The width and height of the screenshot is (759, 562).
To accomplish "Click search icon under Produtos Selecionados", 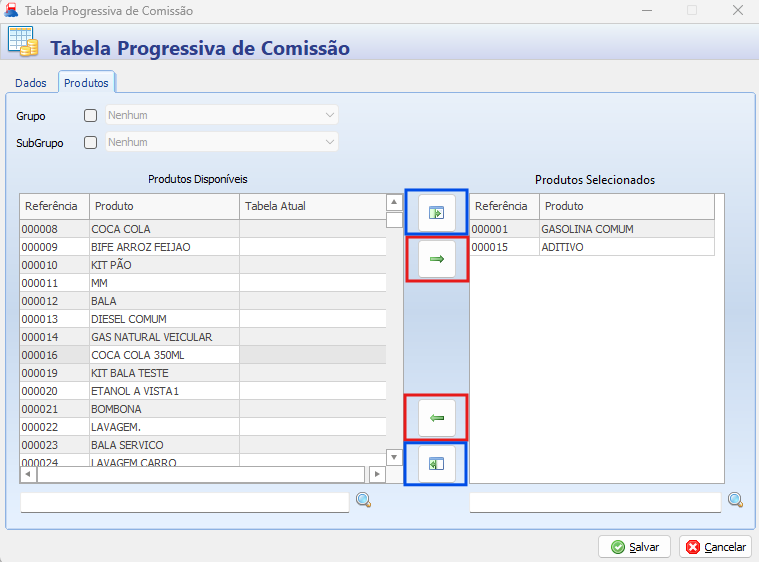I will tap(735, 501).
